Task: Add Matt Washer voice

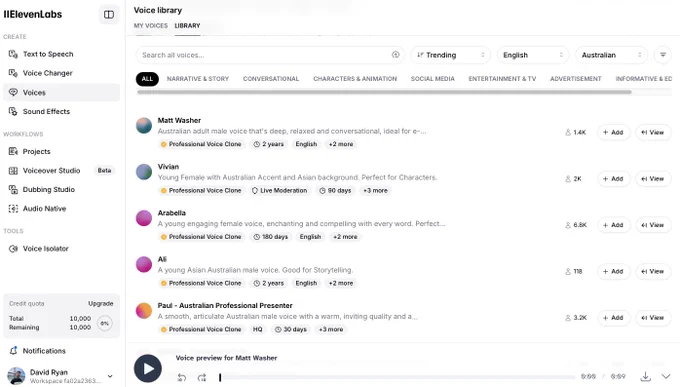Action: [x=613, y=132]
